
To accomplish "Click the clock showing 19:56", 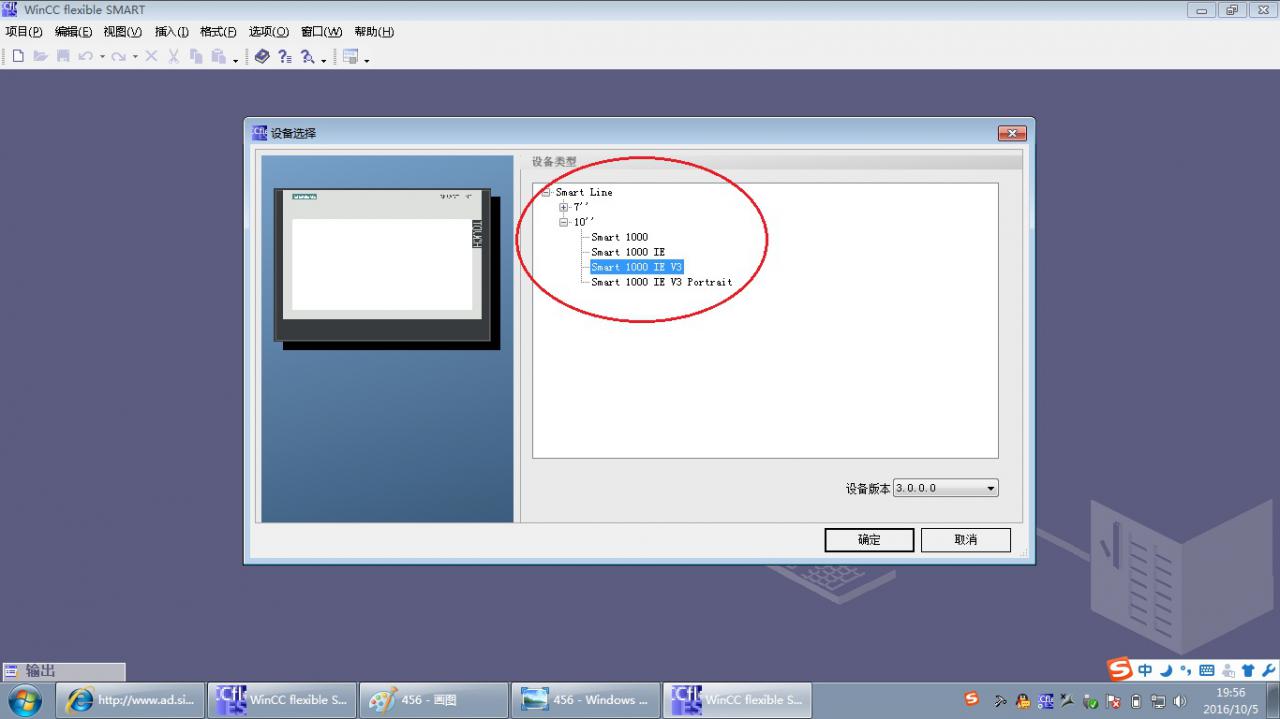I will 1230,692.
